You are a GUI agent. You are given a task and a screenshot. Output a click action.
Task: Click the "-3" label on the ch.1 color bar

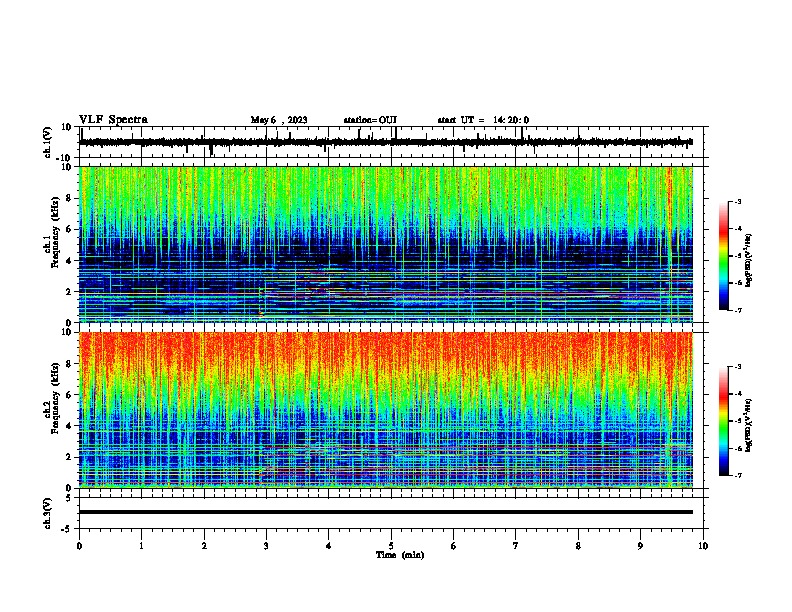point(738,201)
